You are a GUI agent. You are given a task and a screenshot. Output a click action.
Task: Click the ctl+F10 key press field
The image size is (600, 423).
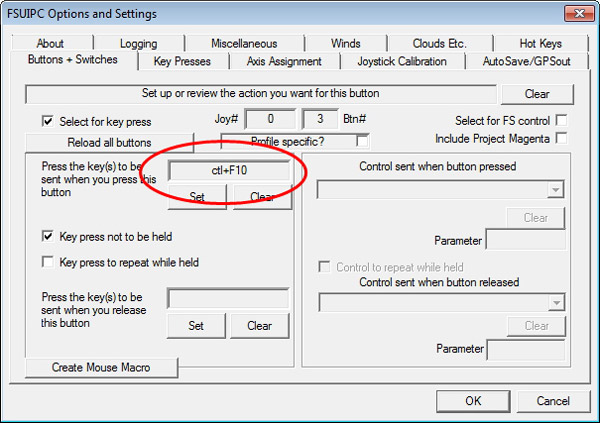229,171
